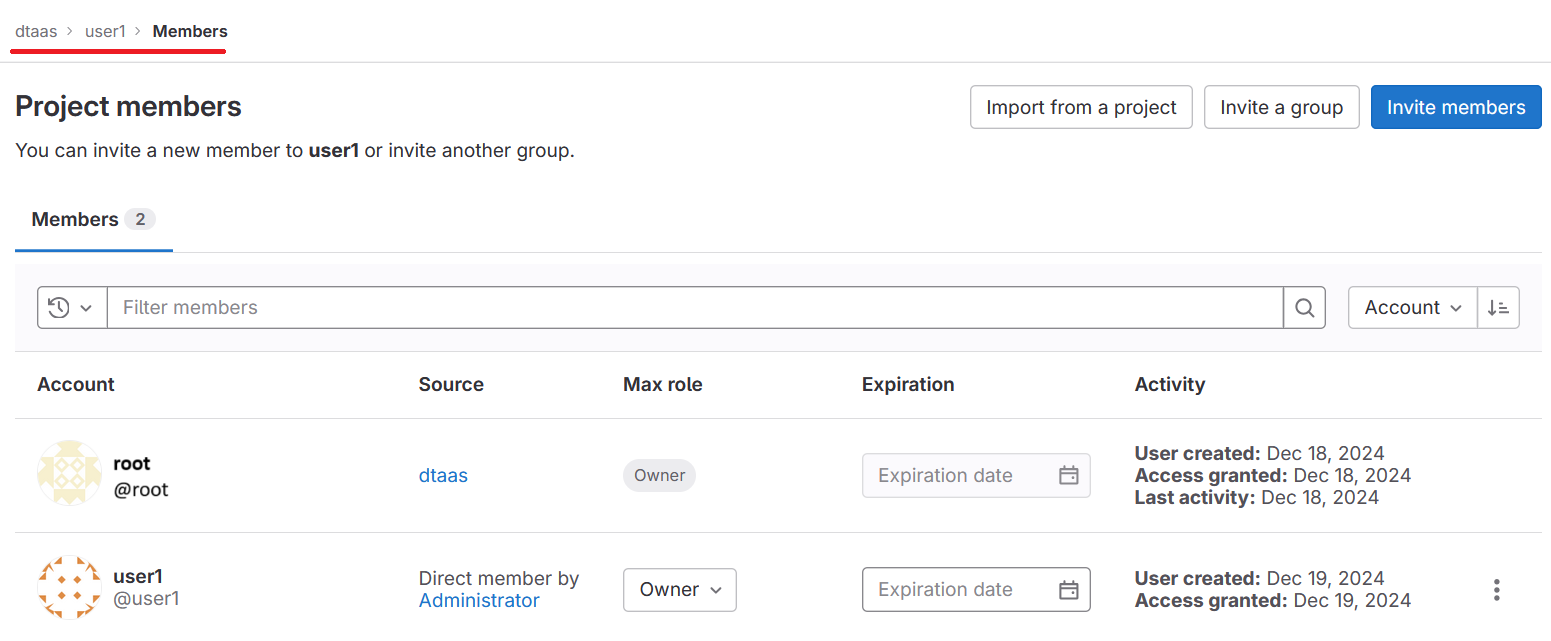Viewport: 1551px width, 641px height.
Task: Click user1's avatar image
Action: point(69,589)
